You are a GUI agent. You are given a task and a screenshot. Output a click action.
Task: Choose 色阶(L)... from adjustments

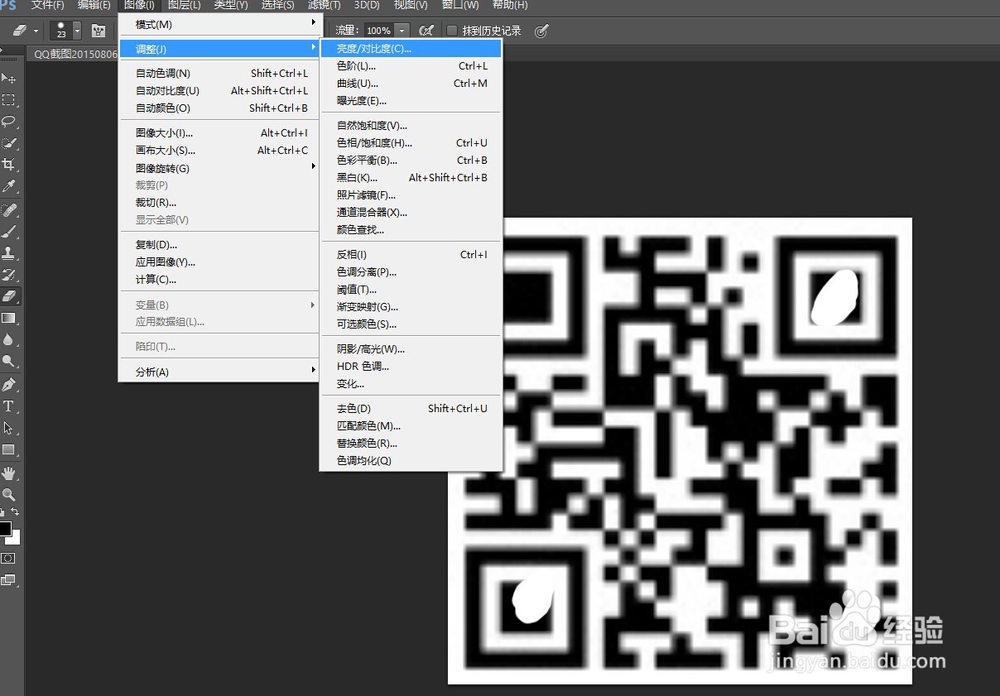[x=411, y=66]
